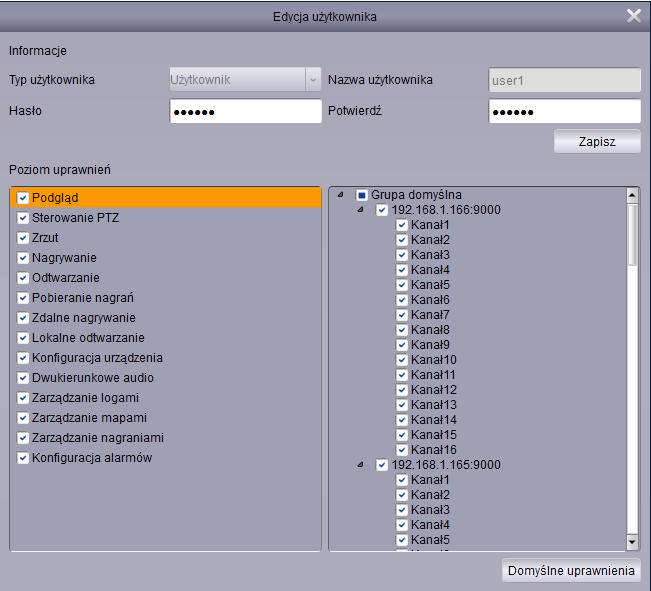Click the channel tree scrollbar down arrow

click(x=632, y=542)
